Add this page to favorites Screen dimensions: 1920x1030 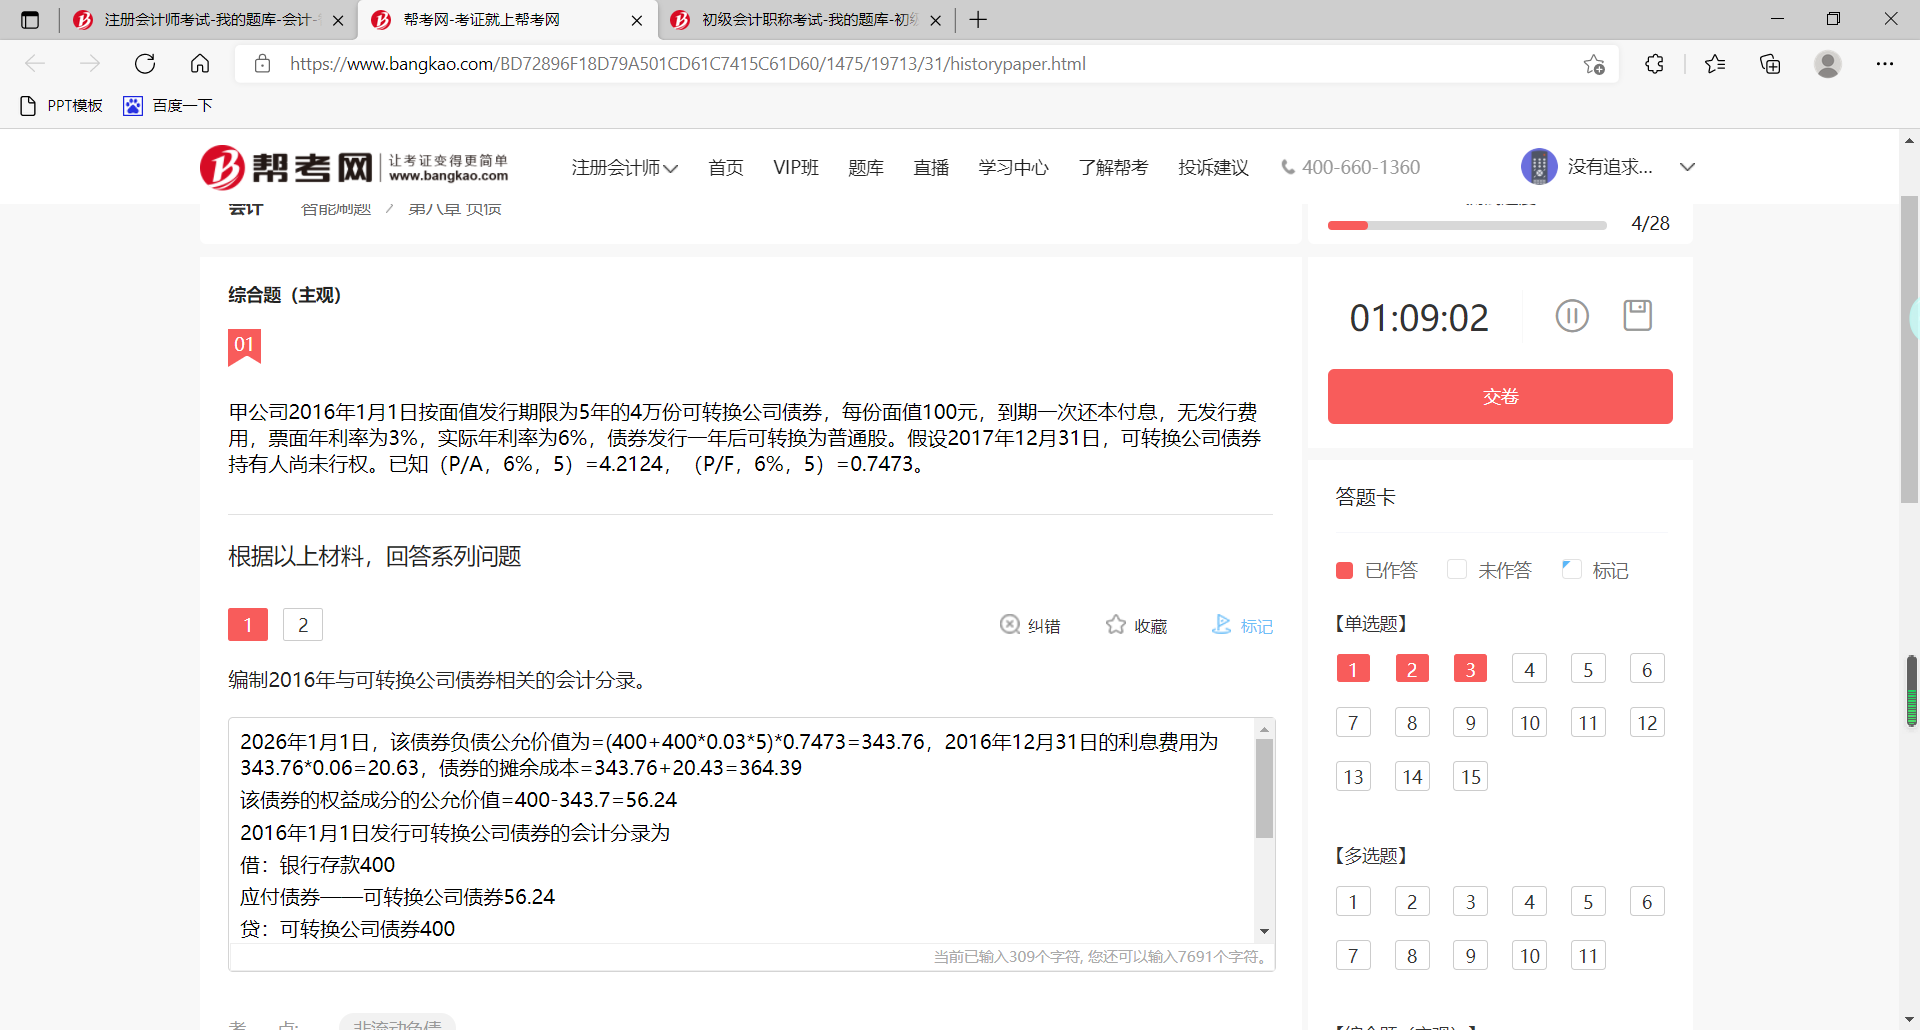1594,64
